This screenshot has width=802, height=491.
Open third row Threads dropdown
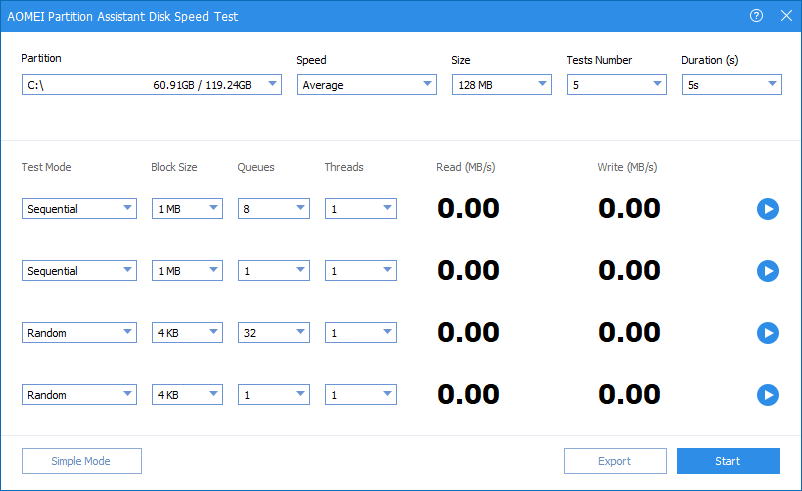[x=361, y=333]
